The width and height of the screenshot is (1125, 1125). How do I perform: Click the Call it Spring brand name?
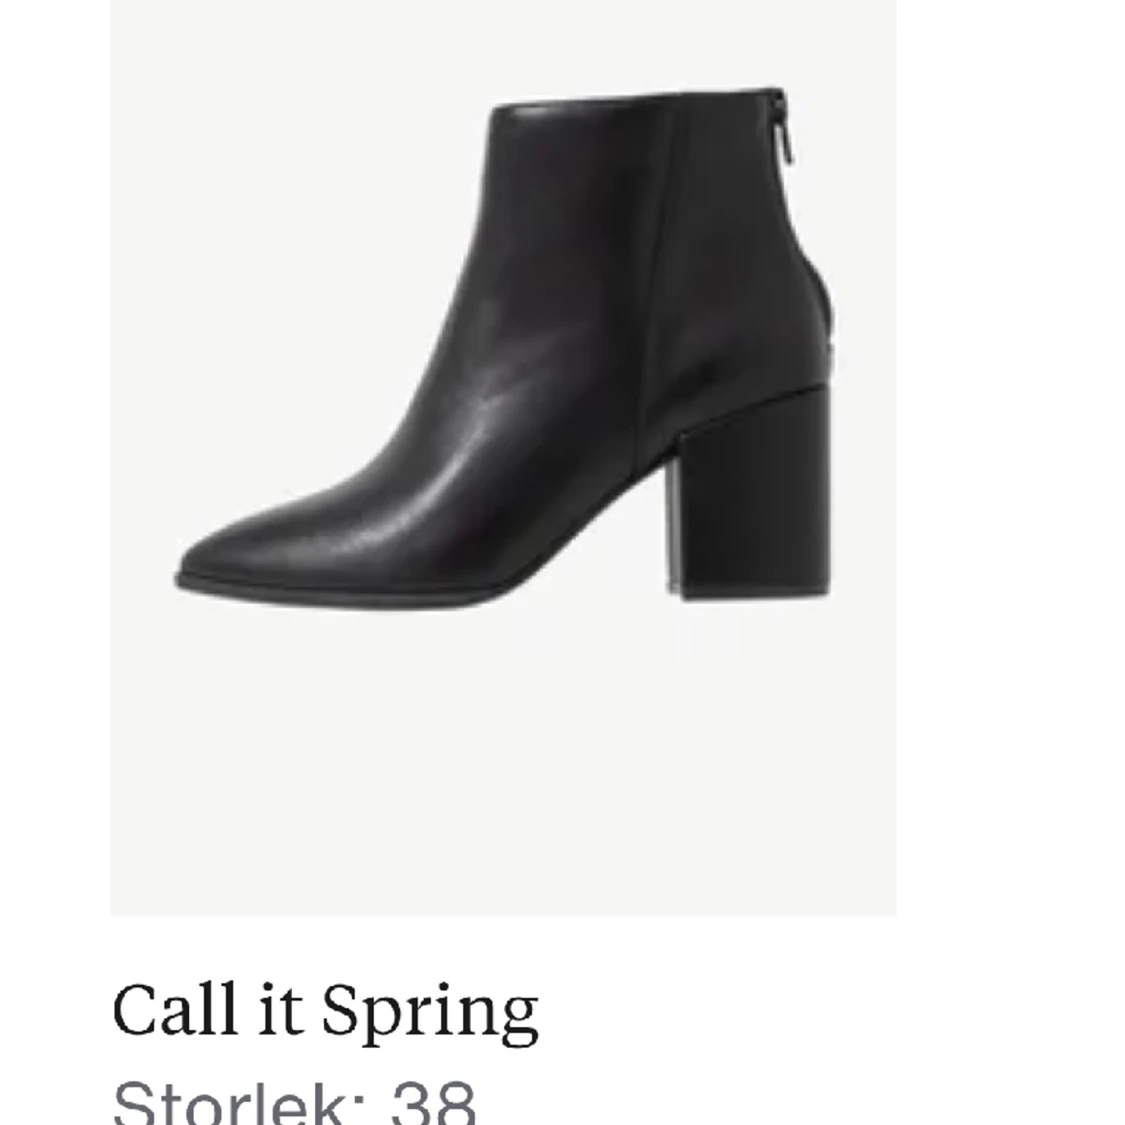325,1012
